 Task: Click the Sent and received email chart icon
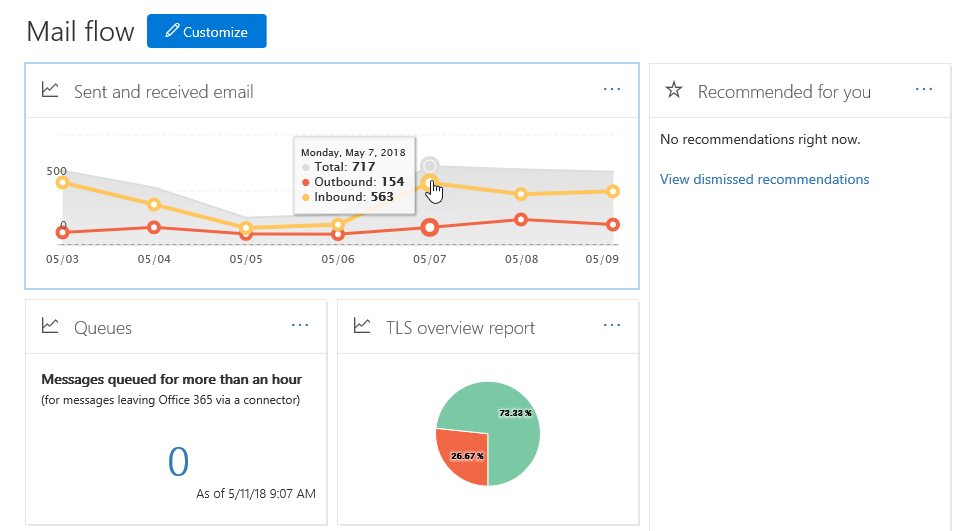click(50, 90)
